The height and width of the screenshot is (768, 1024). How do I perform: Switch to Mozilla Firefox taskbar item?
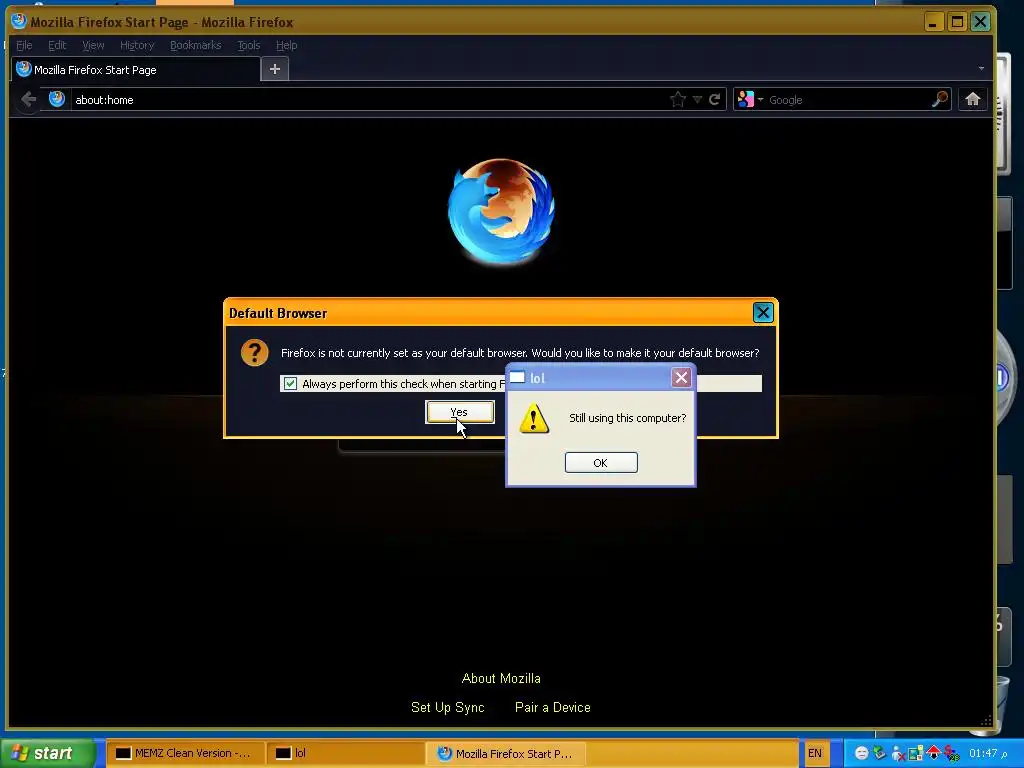[505, 753]
